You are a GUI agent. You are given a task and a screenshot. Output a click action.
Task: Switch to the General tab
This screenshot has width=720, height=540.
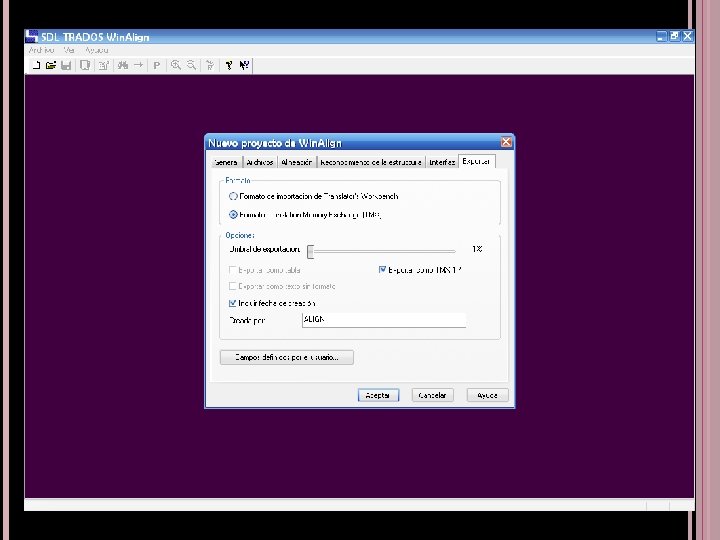pos(226,162)
